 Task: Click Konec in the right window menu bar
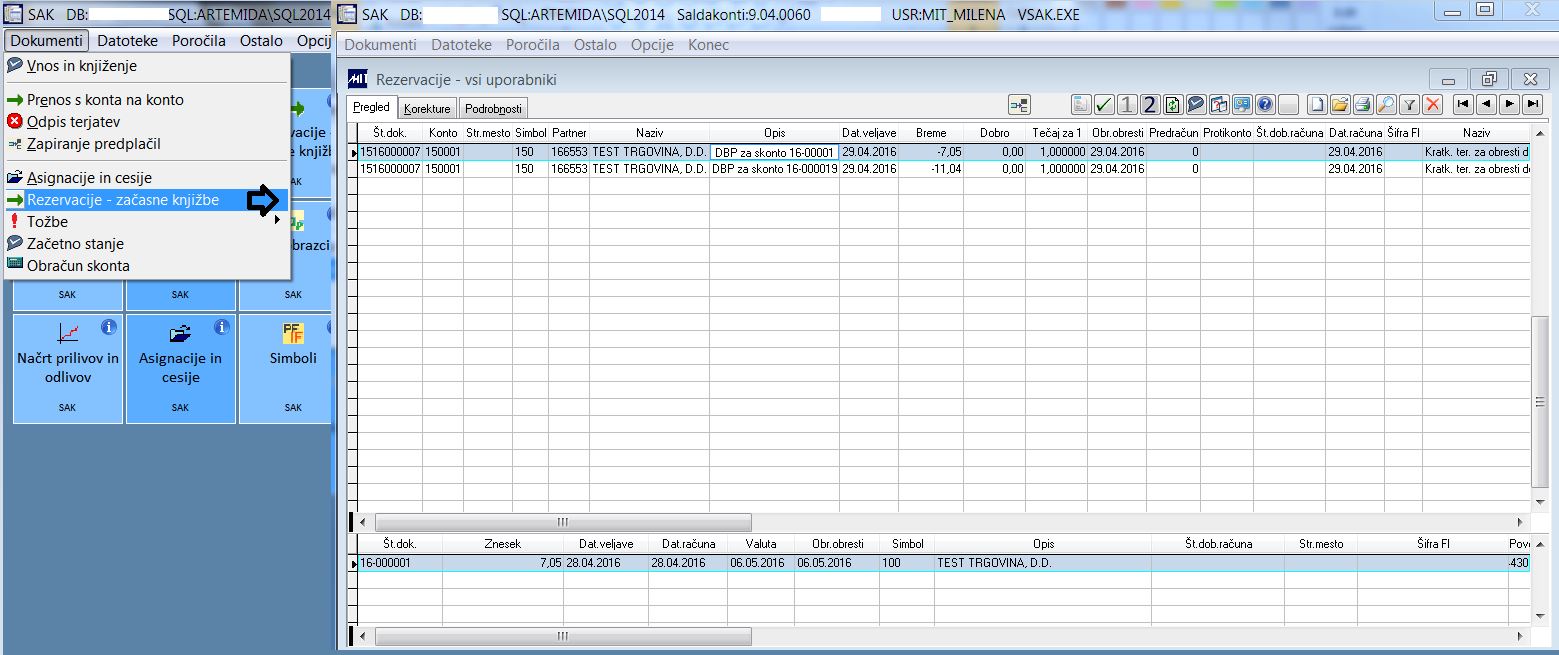coord(708,45)
